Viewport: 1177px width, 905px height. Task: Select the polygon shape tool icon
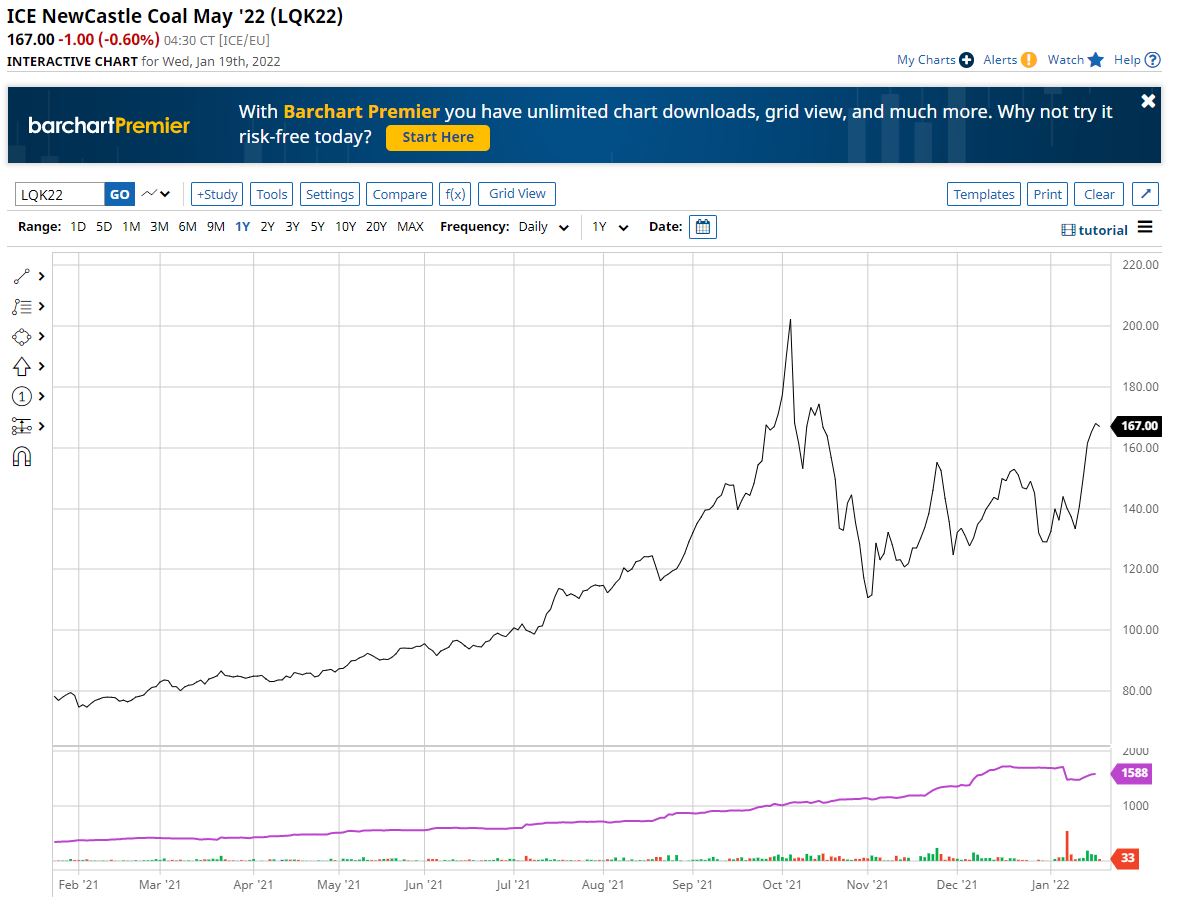21,337
